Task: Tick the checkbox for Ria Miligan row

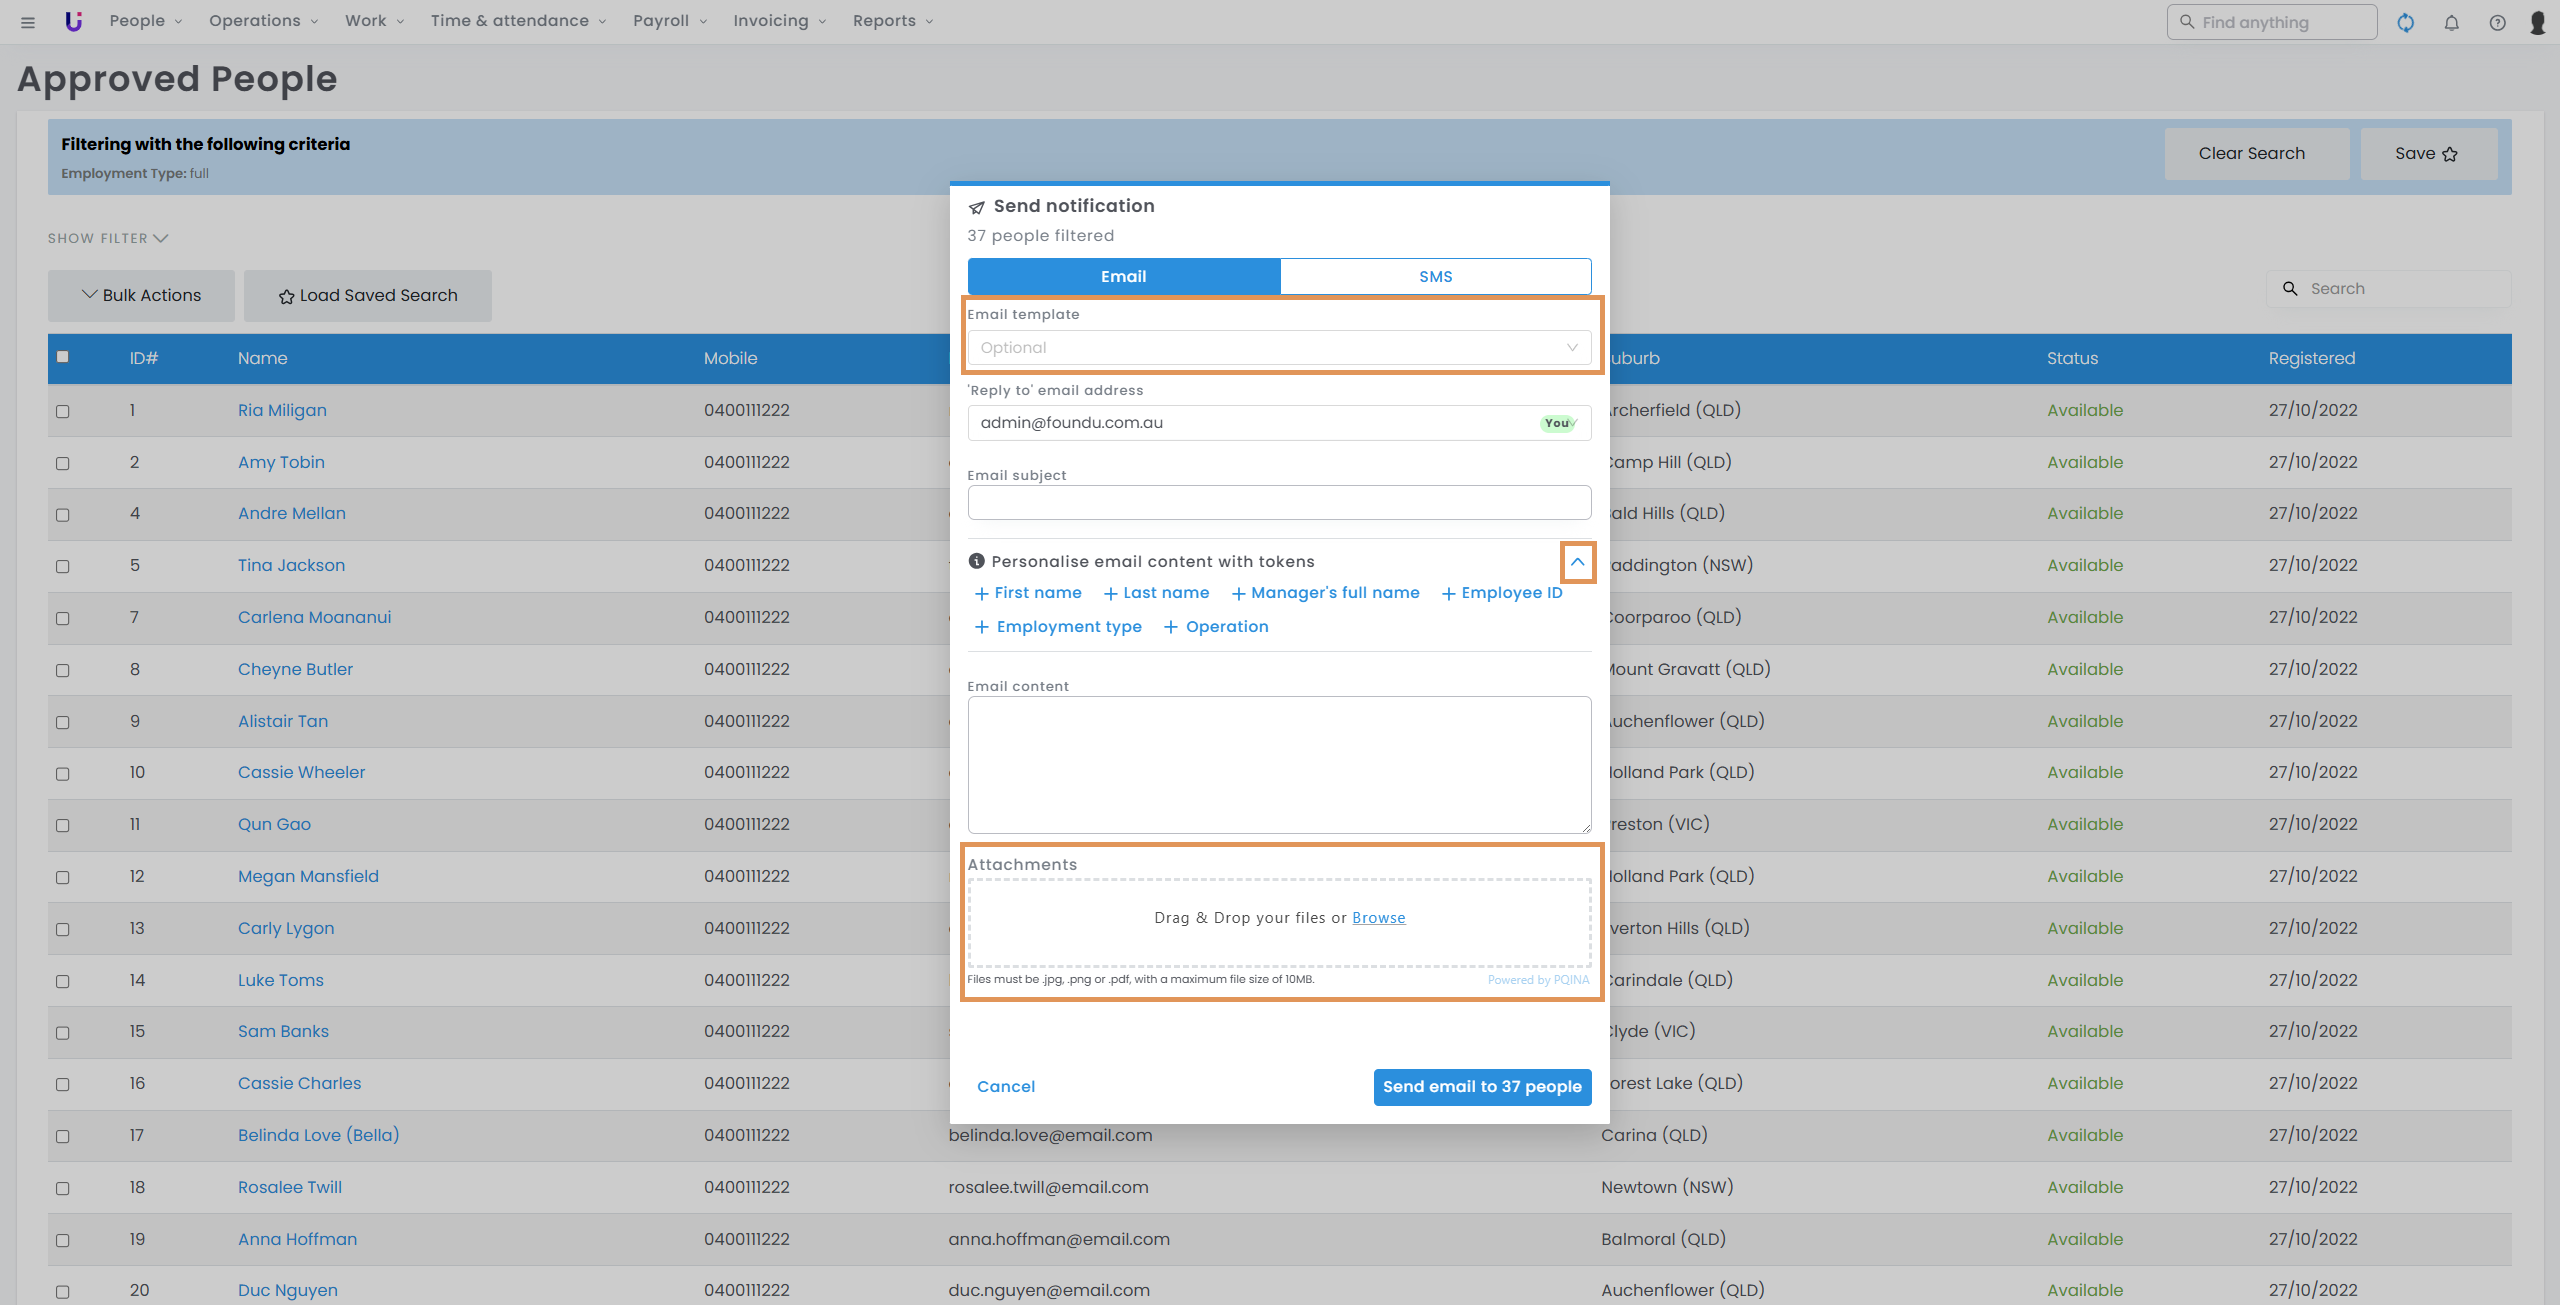Action: click(63, 411)
